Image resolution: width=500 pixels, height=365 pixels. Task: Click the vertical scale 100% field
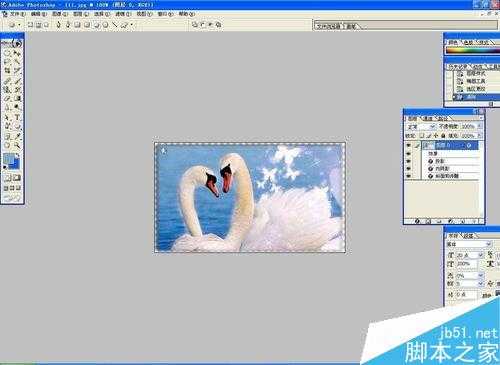467,264
